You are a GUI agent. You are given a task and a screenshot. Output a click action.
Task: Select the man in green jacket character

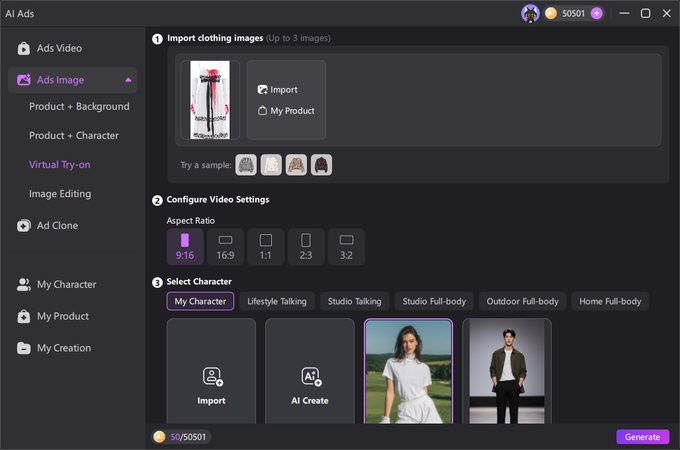tap(507, 371)
